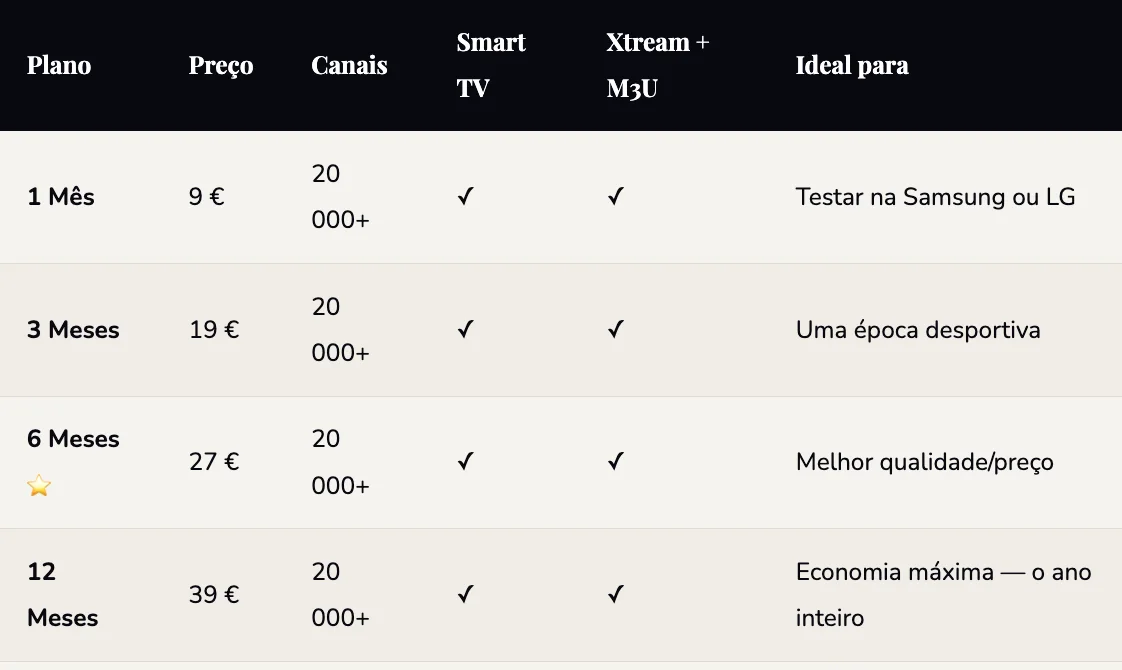Screen dimensions: 1122x670
Task: Click the Smart TV checkmark for 12 Meses
Action: [465, 595]
